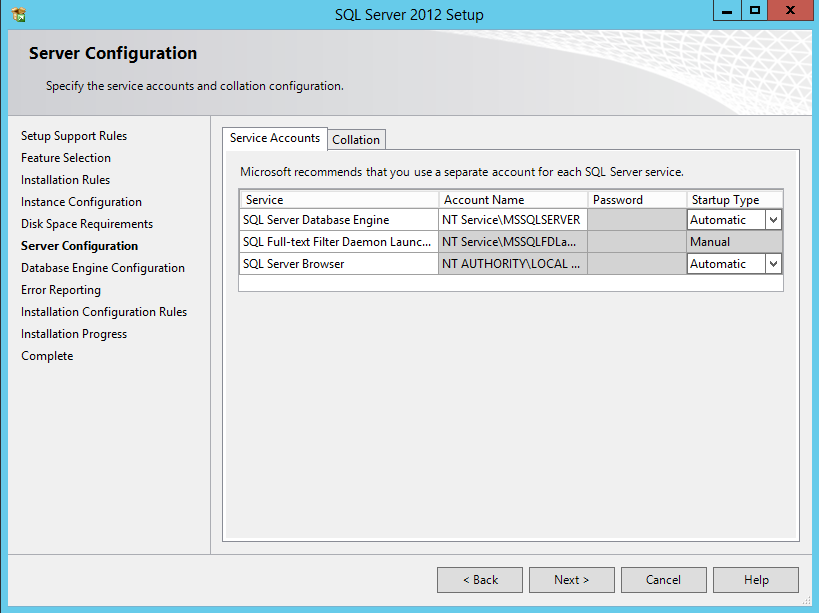
Task: Click the NT Service\MSSQLFDLa... account cell
Action: pos(512,242)
